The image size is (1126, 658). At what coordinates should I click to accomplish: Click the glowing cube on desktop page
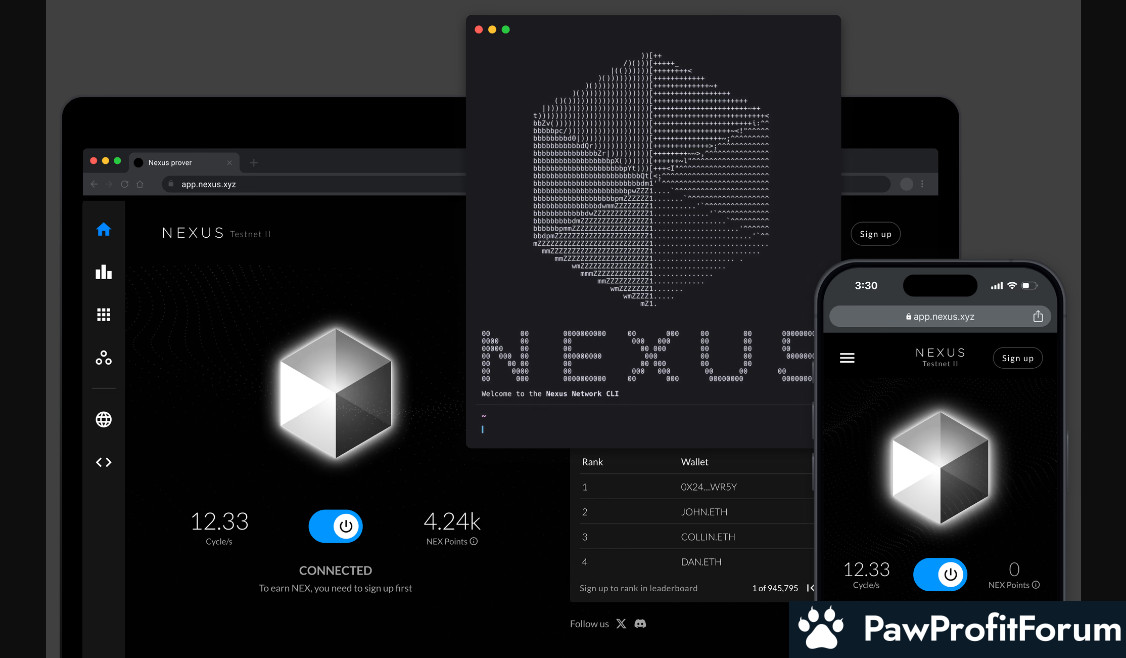[335, 392]
